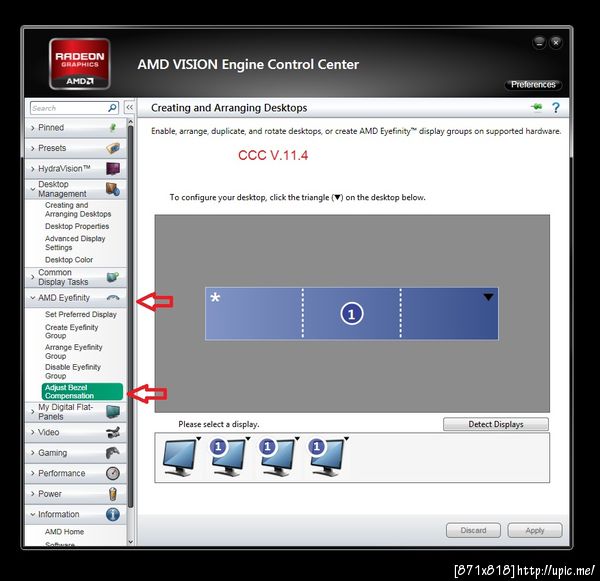Open dropdown triangle of third display monitor
Screen dimensions: 600x581
coord(297,438)
